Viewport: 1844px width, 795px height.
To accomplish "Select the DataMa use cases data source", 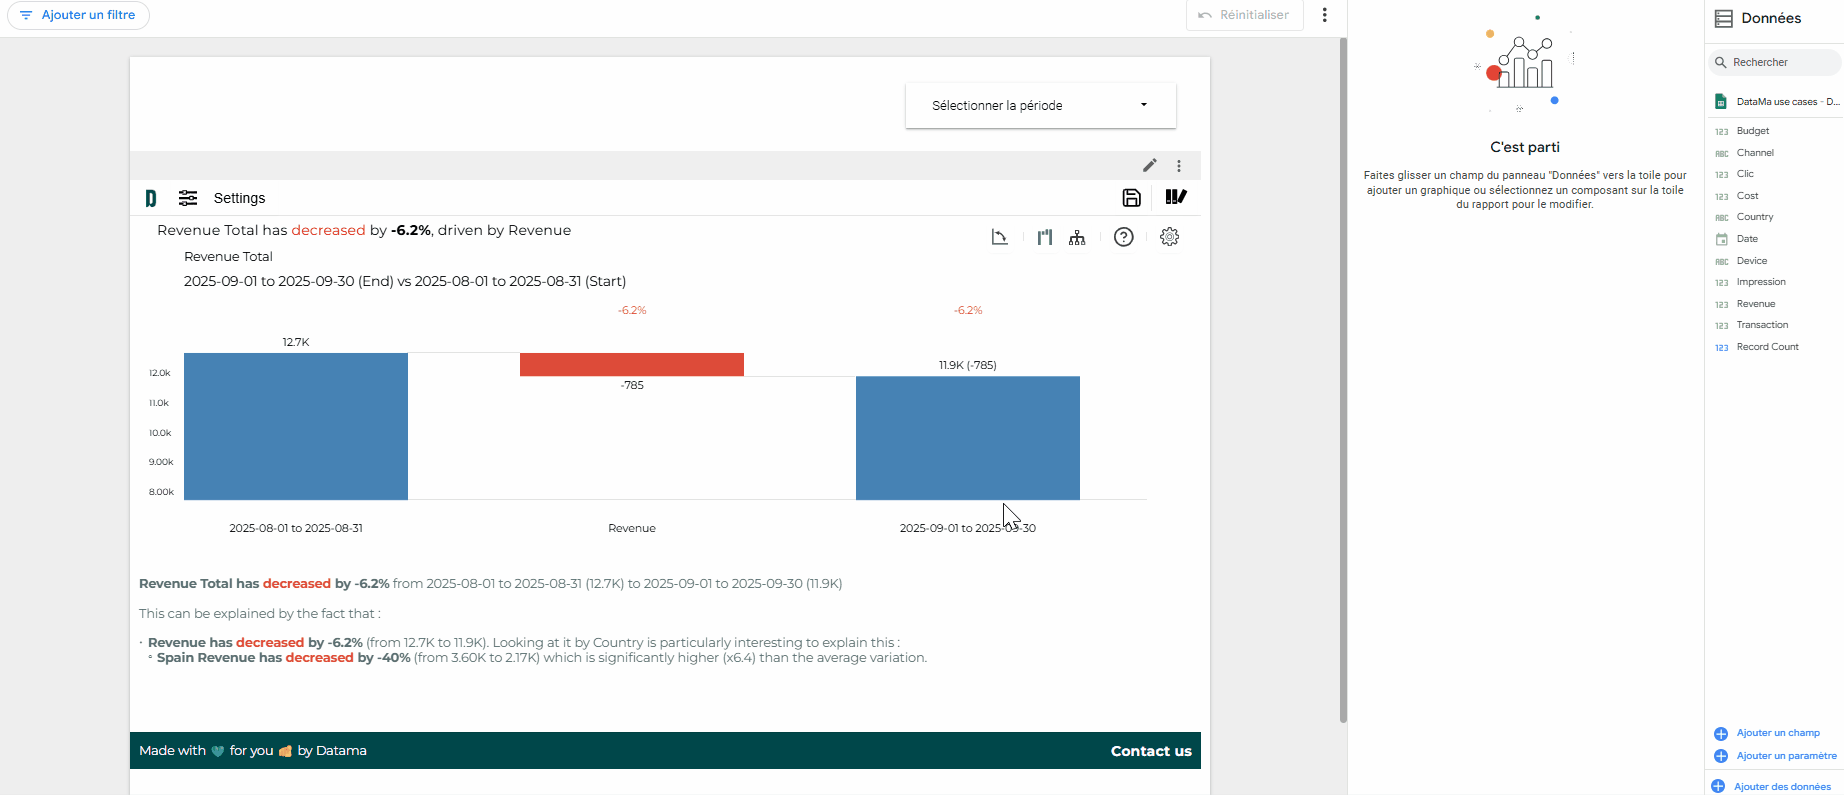I will (x=1776, y=102).
